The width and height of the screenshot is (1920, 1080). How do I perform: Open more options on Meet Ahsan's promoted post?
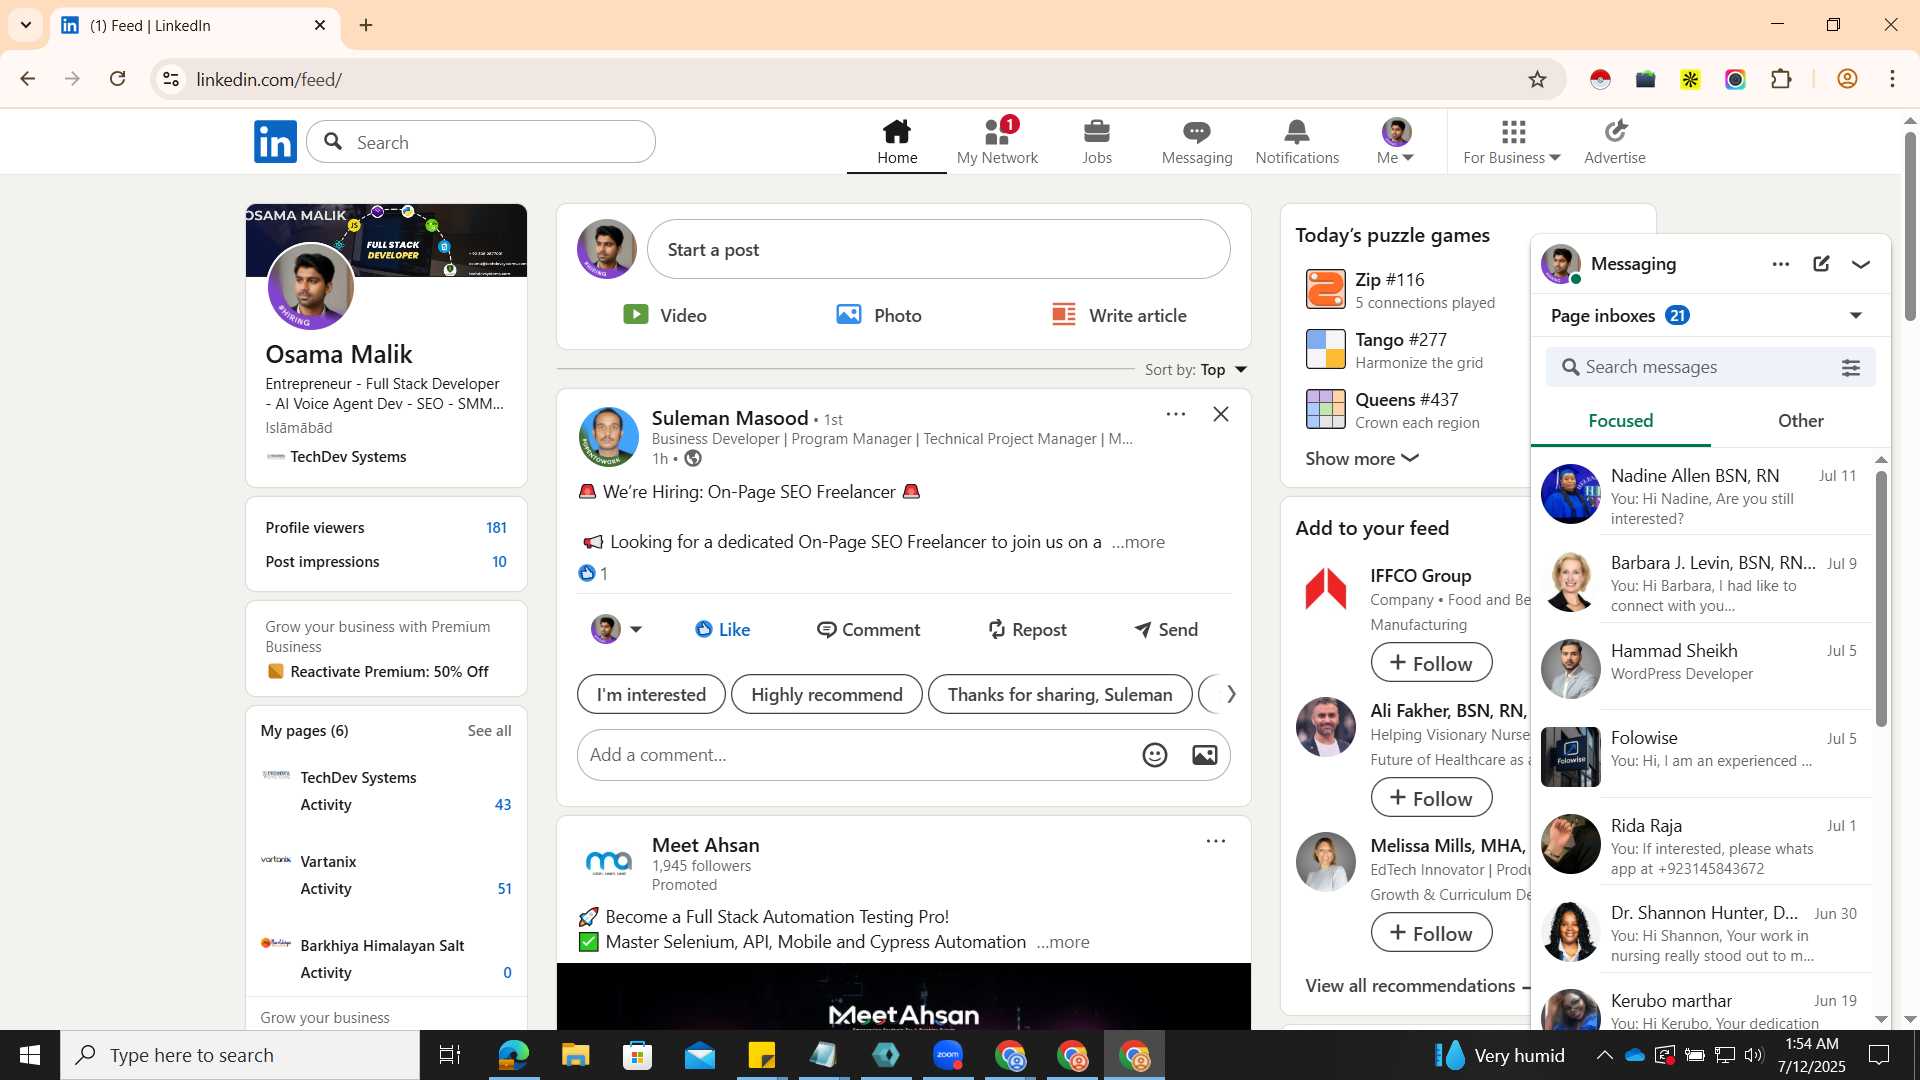click(1216, 841)
